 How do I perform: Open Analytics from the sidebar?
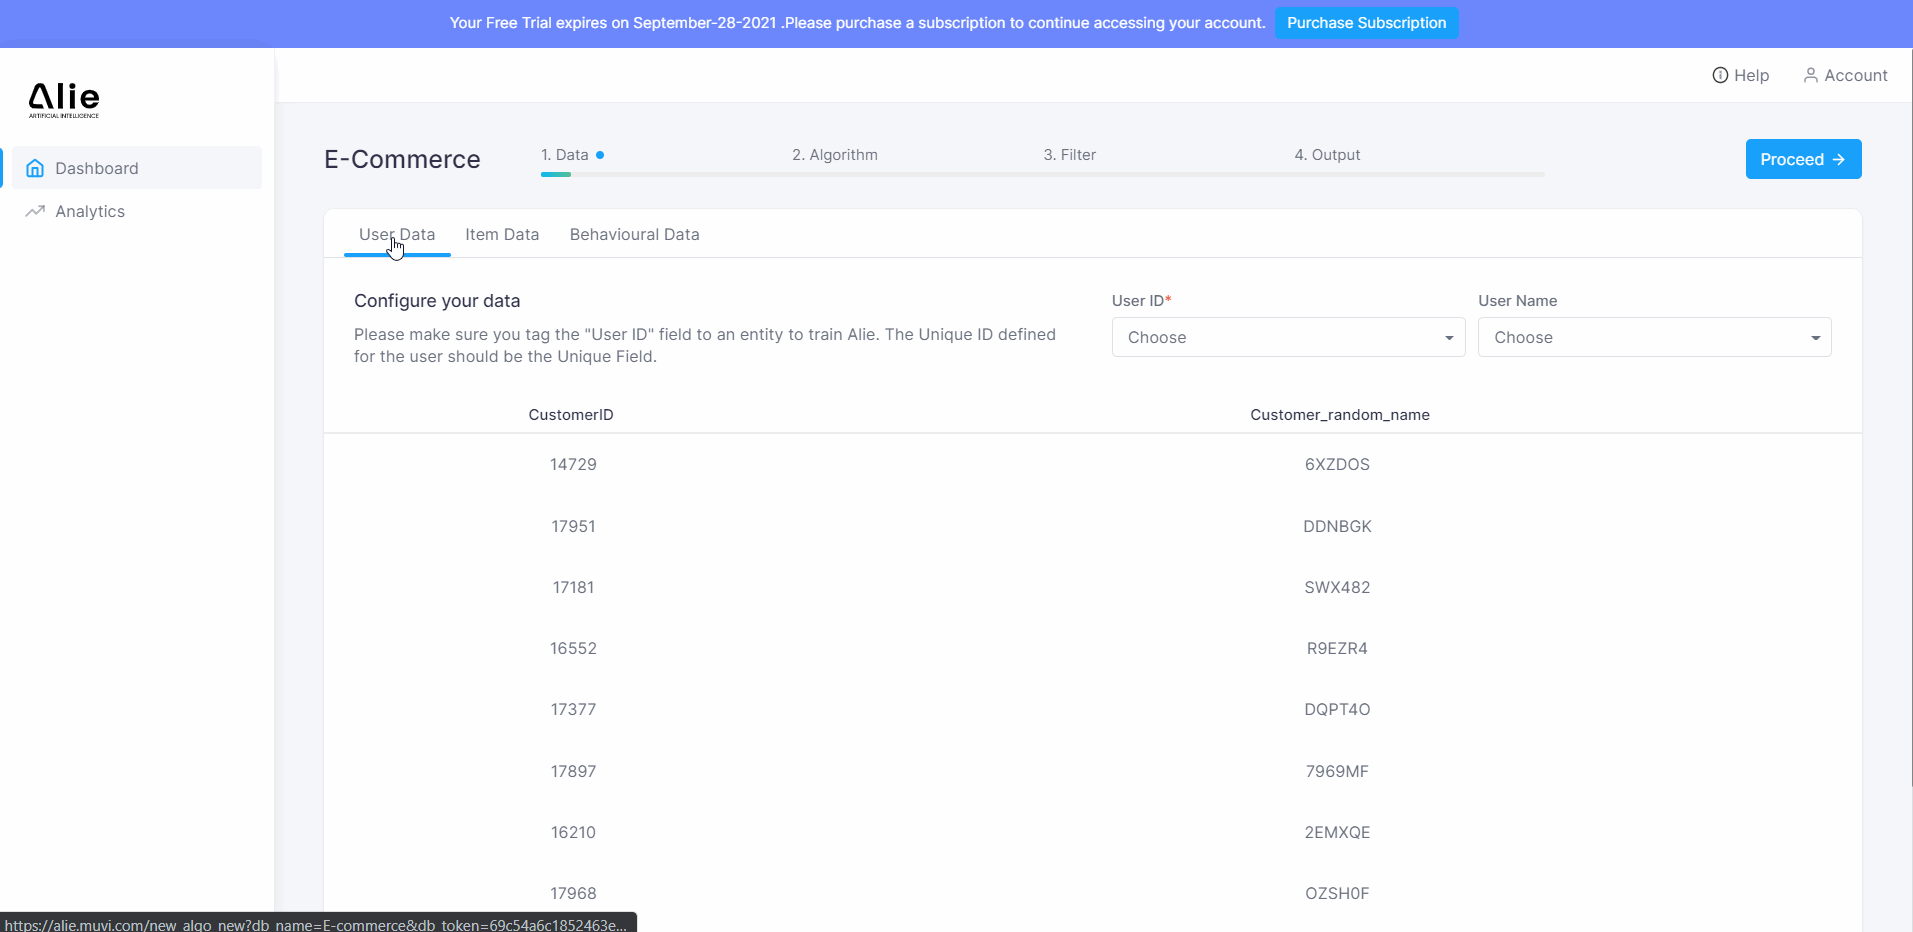(x=90, y=211)
